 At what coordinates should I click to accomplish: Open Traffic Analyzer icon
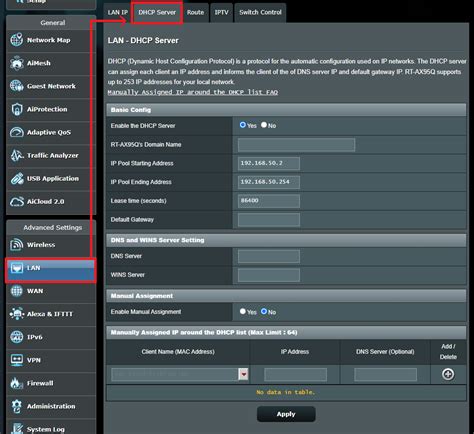(x=17, y=155)
